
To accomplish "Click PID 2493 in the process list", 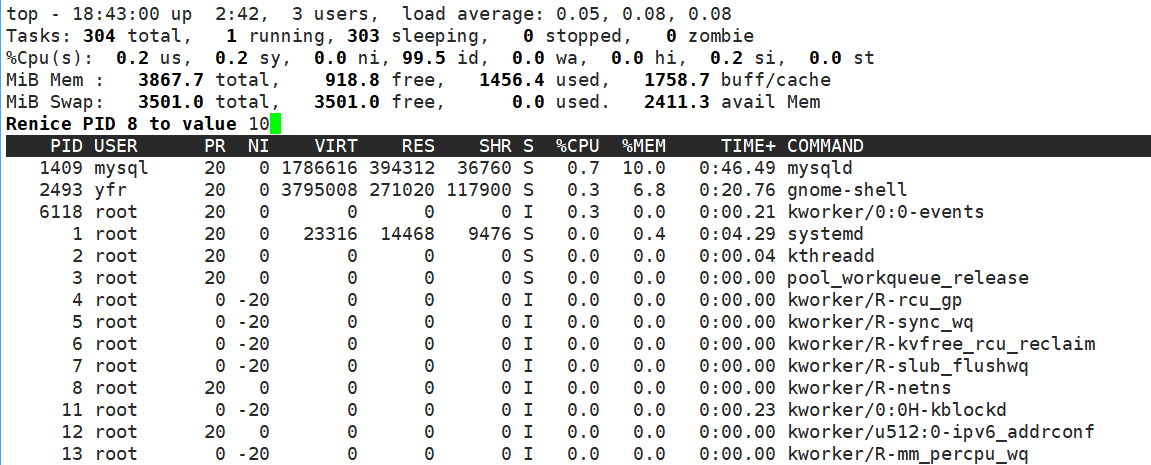I will tap(60, 190).
